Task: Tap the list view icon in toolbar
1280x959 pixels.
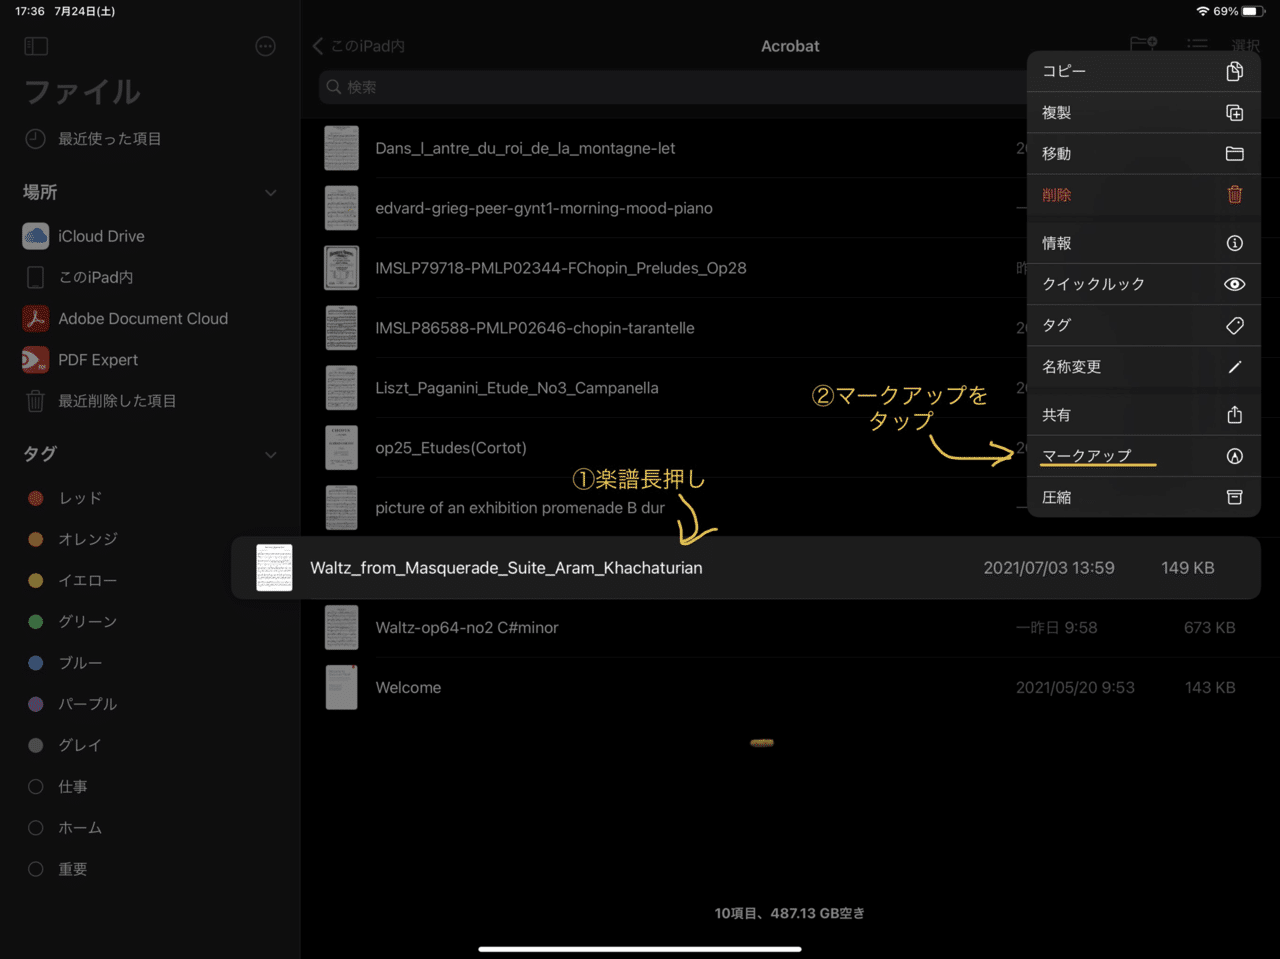Action: click(x=1196, y=45)
